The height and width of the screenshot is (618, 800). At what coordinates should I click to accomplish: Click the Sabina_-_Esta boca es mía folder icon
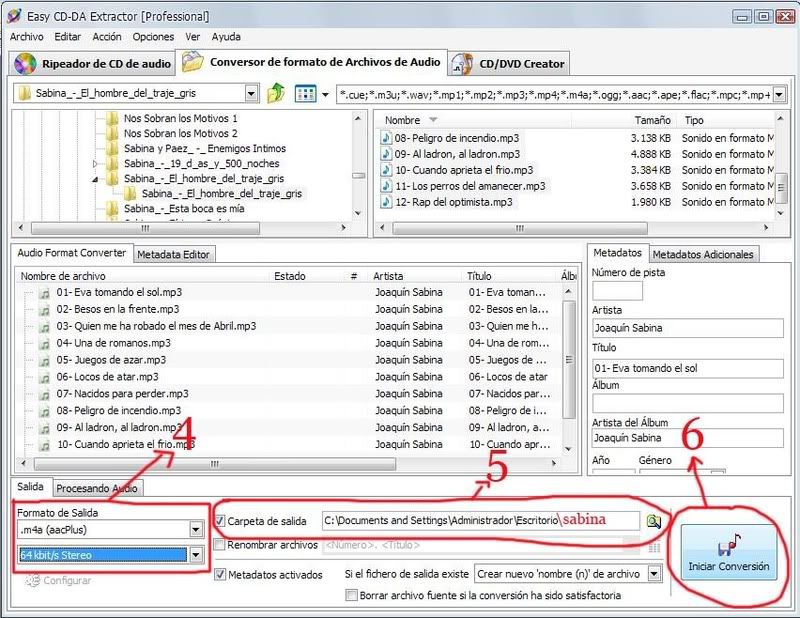[x=112, y=209]
